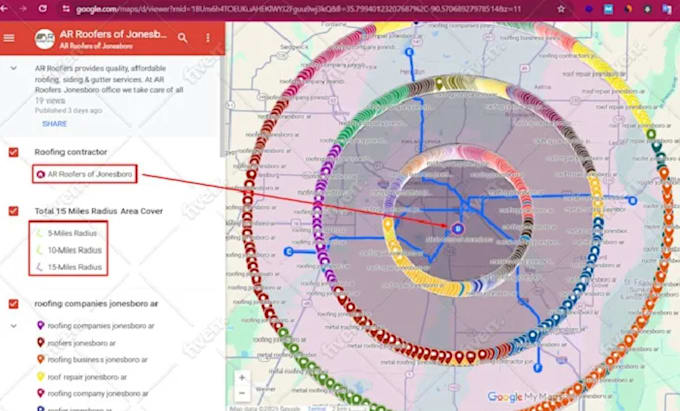
Task: Go back in the browser
Action: 4,8
